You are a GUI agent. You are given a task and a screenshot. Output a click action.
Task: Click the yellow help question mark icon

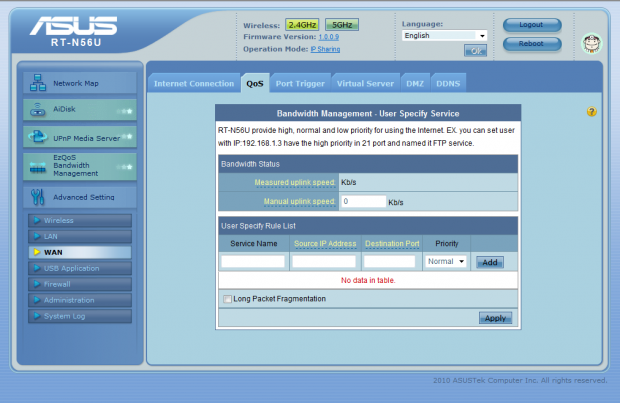pos(592,112)
